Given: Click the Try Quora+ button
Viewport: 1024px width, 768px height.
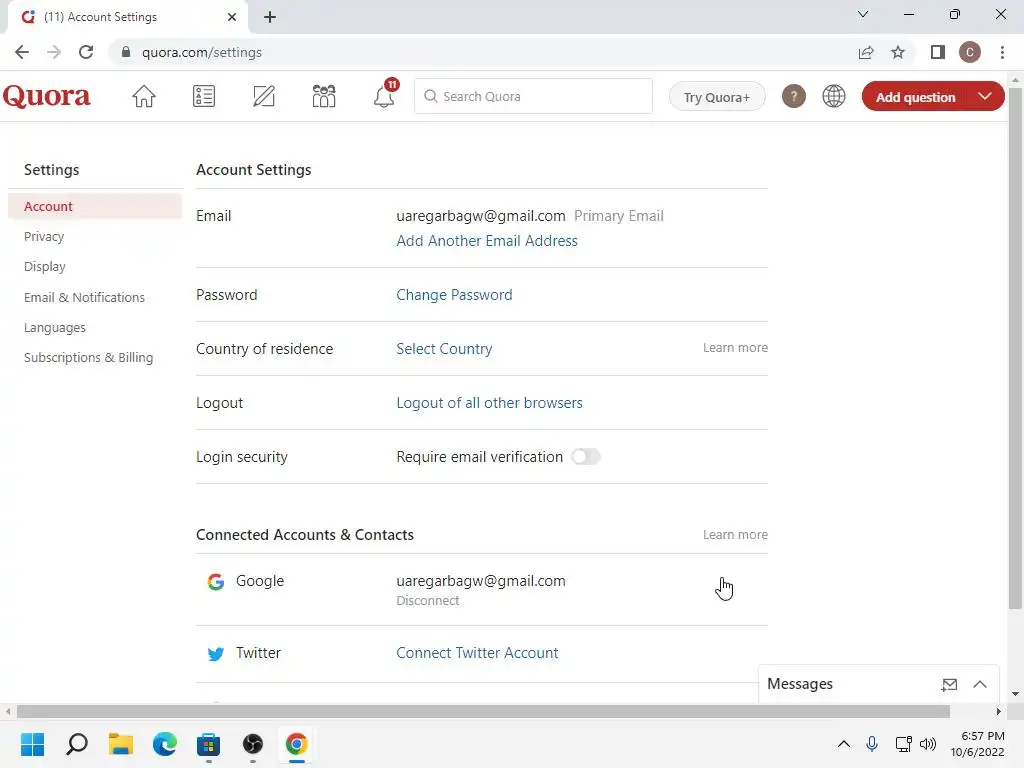Looking at the screenshot, I should pos(716,97).
